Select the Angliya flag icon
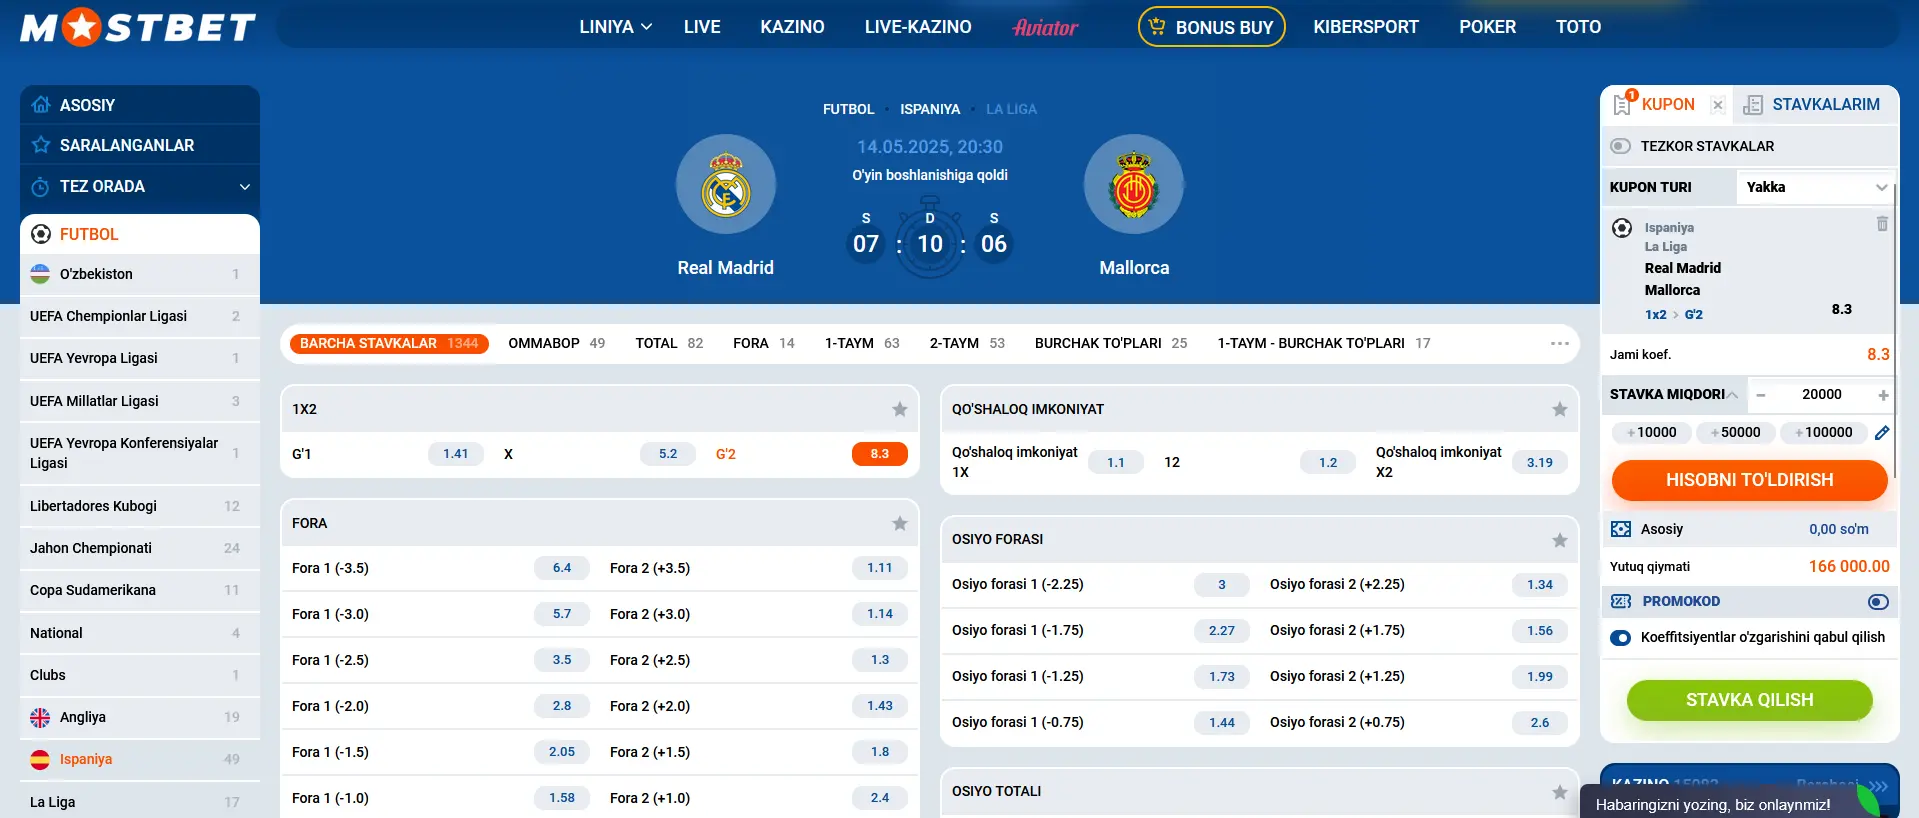1919x818 pixels. click(x=40, y=717)
